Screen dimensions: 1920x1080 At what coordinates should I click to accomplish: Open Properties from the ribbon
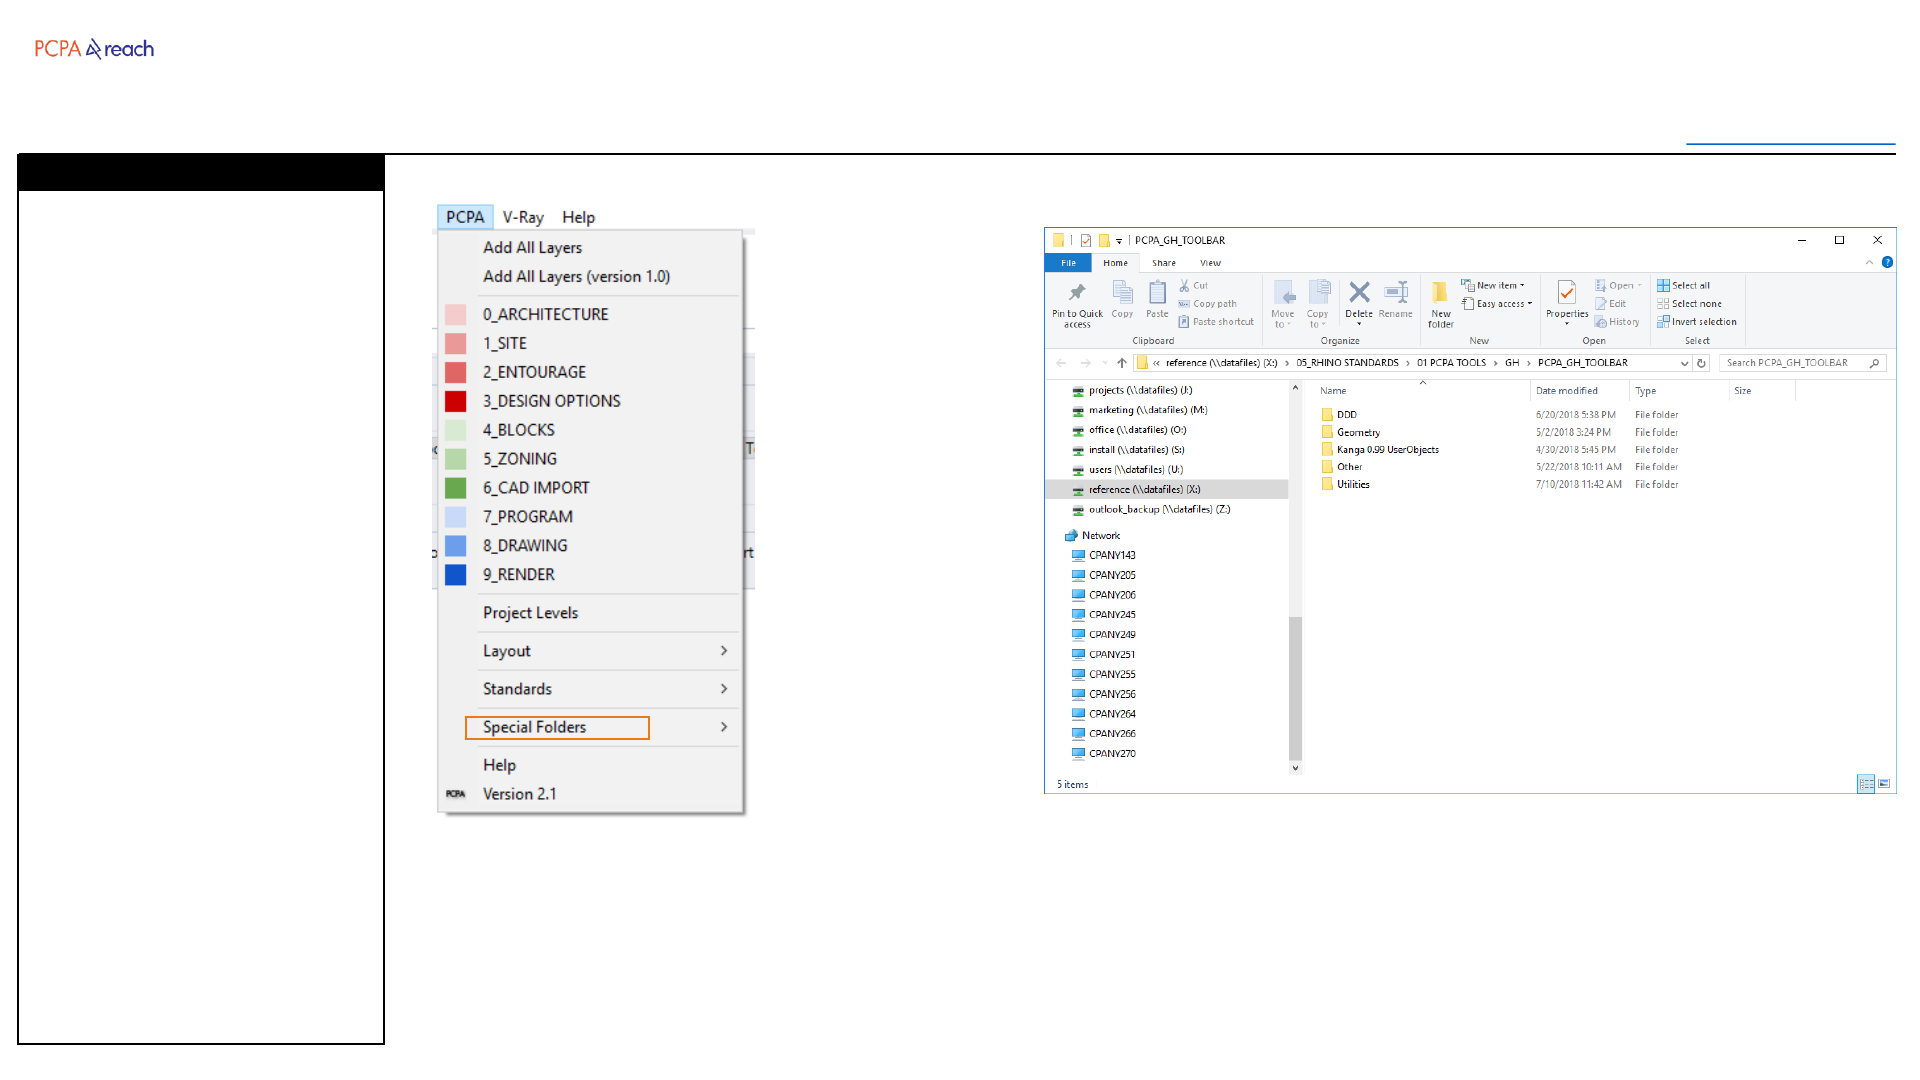point(1567,293)
